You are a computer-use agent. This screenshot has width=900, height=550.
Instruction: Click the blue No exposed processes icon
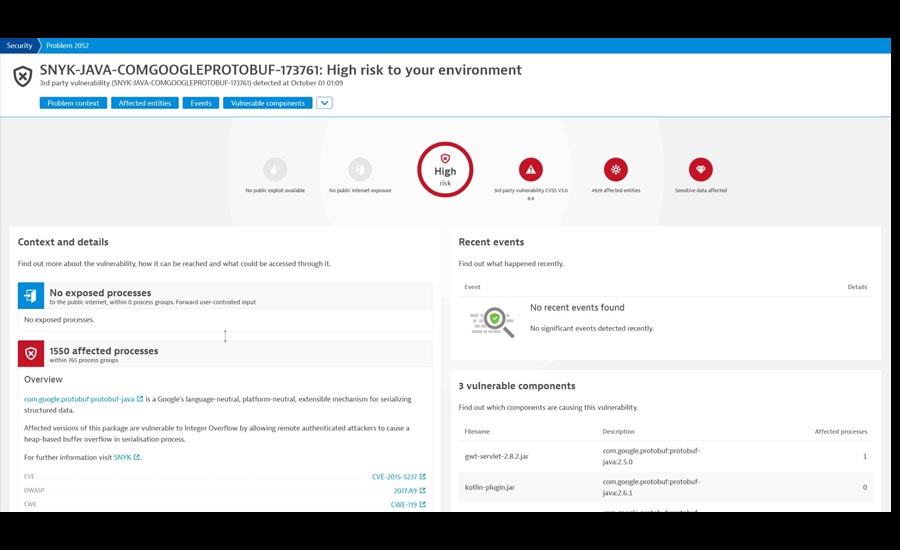point(31,295)
